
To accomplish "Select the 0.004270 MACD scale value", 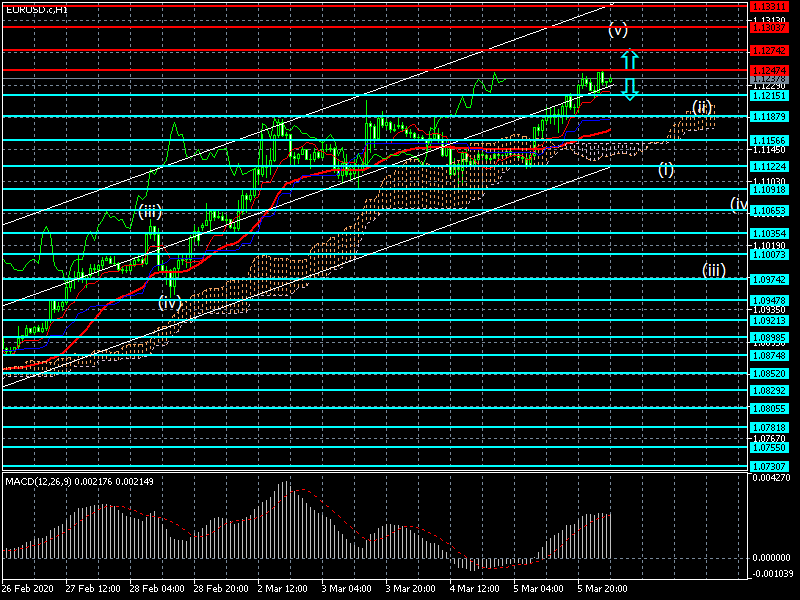I will (771, 478).
